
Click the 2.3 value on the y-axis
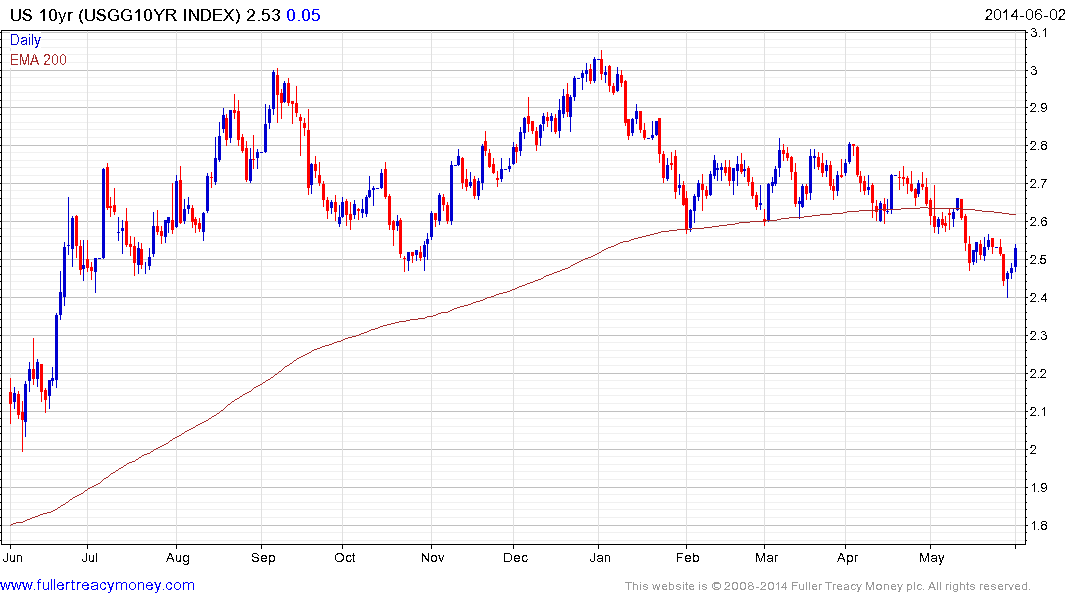pyautogui.click(x=1039, y=336)
